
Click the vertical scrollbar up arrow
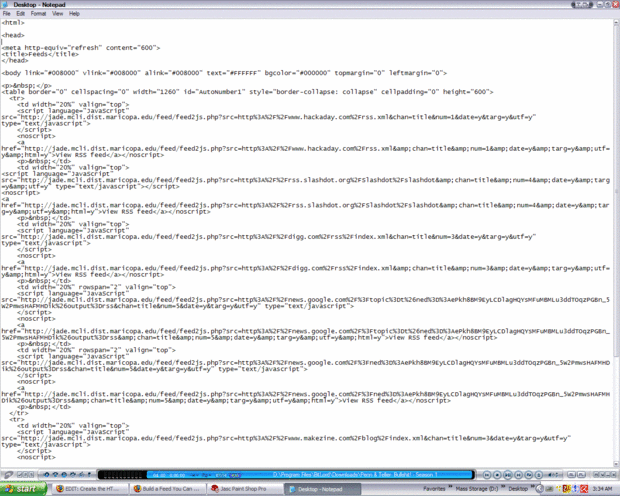[616, 23]
